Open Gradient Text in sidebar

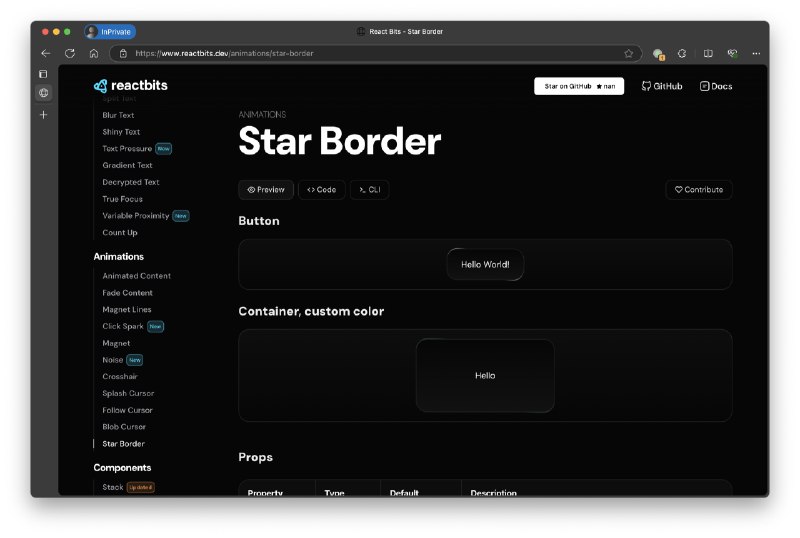click(x=127, y=165)
